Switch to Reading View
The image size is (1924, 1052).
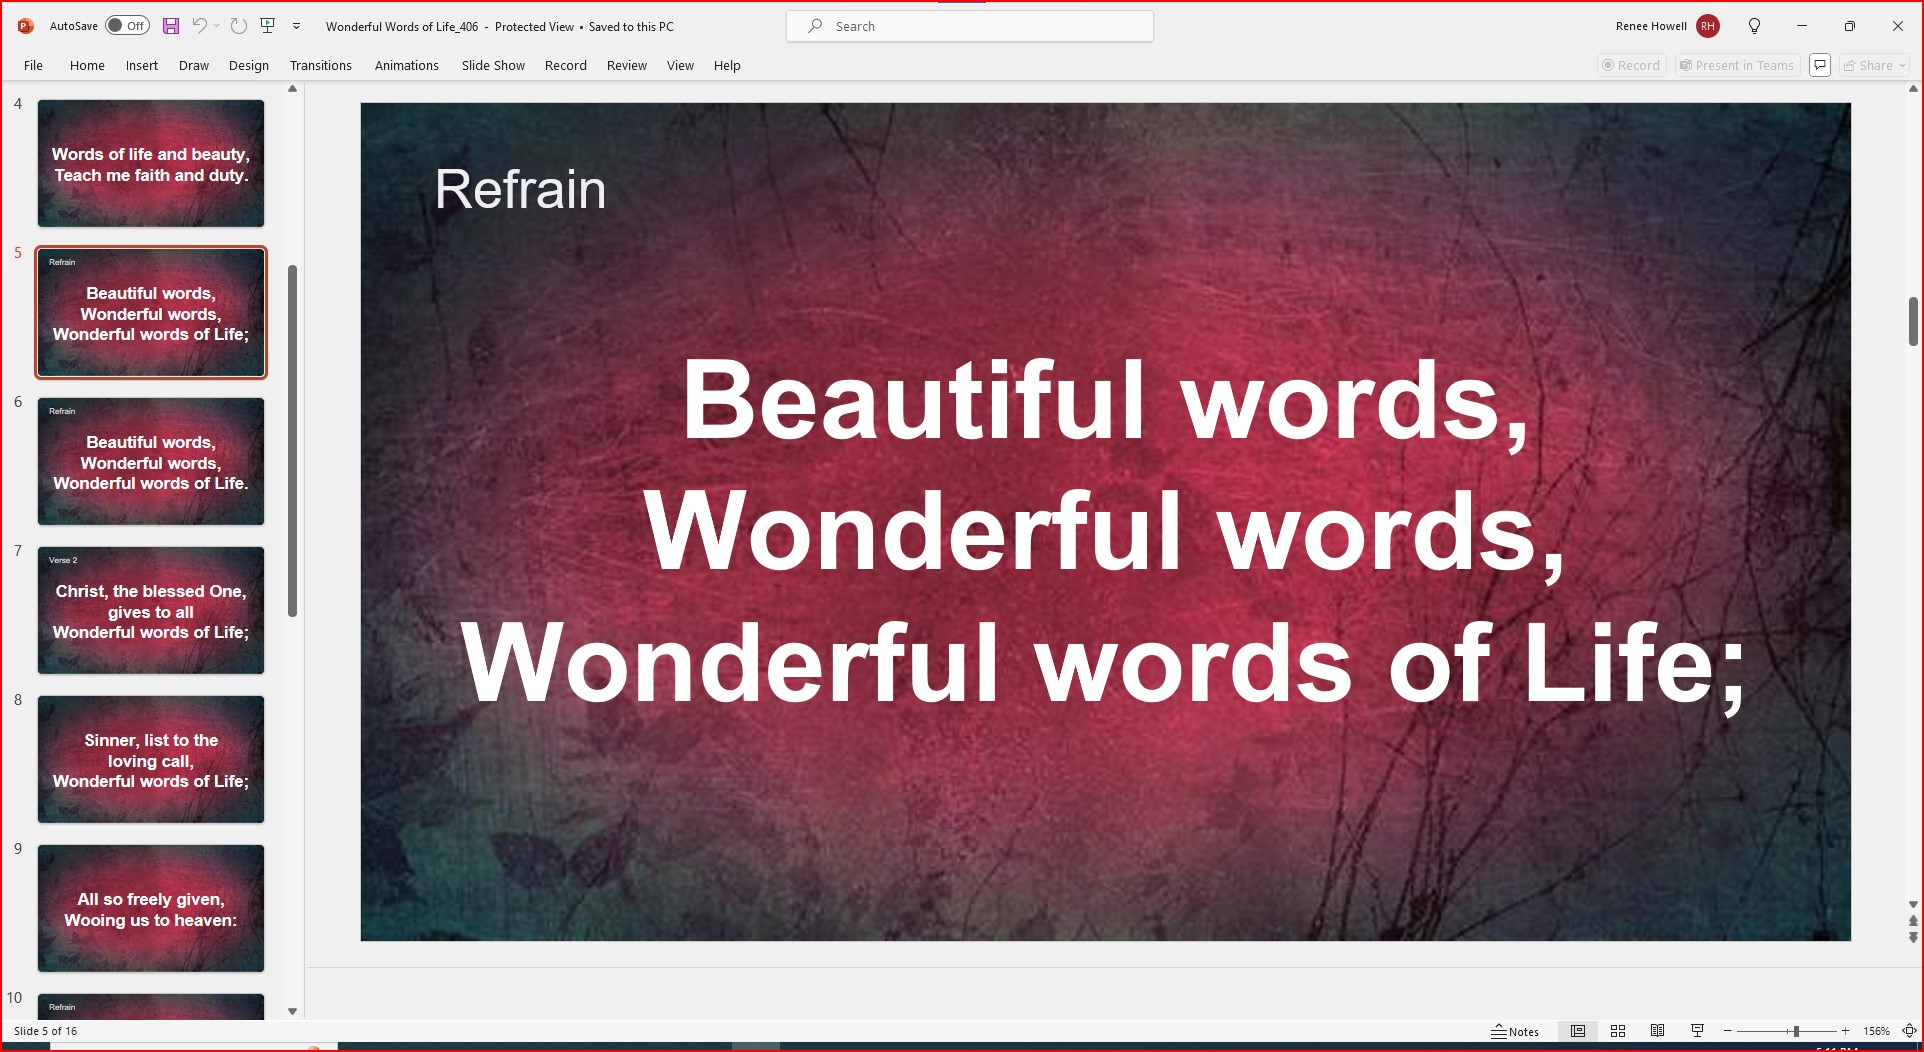coord(1657,1031)
